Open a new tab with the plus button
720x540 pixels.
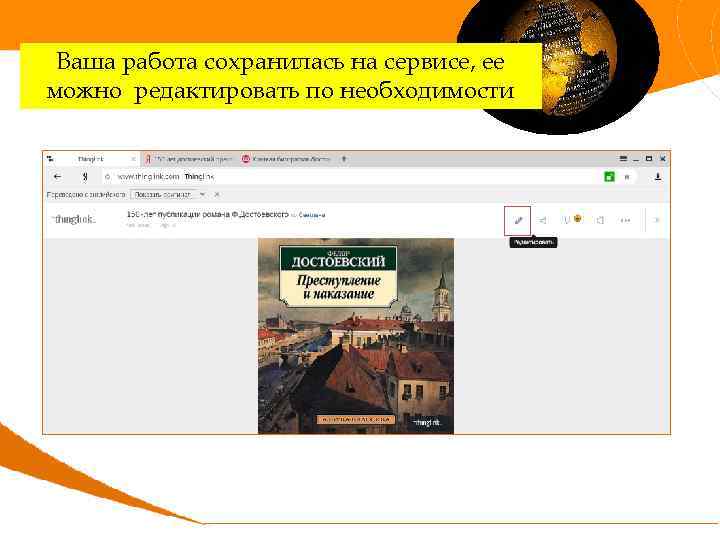(x=343, y=159)
